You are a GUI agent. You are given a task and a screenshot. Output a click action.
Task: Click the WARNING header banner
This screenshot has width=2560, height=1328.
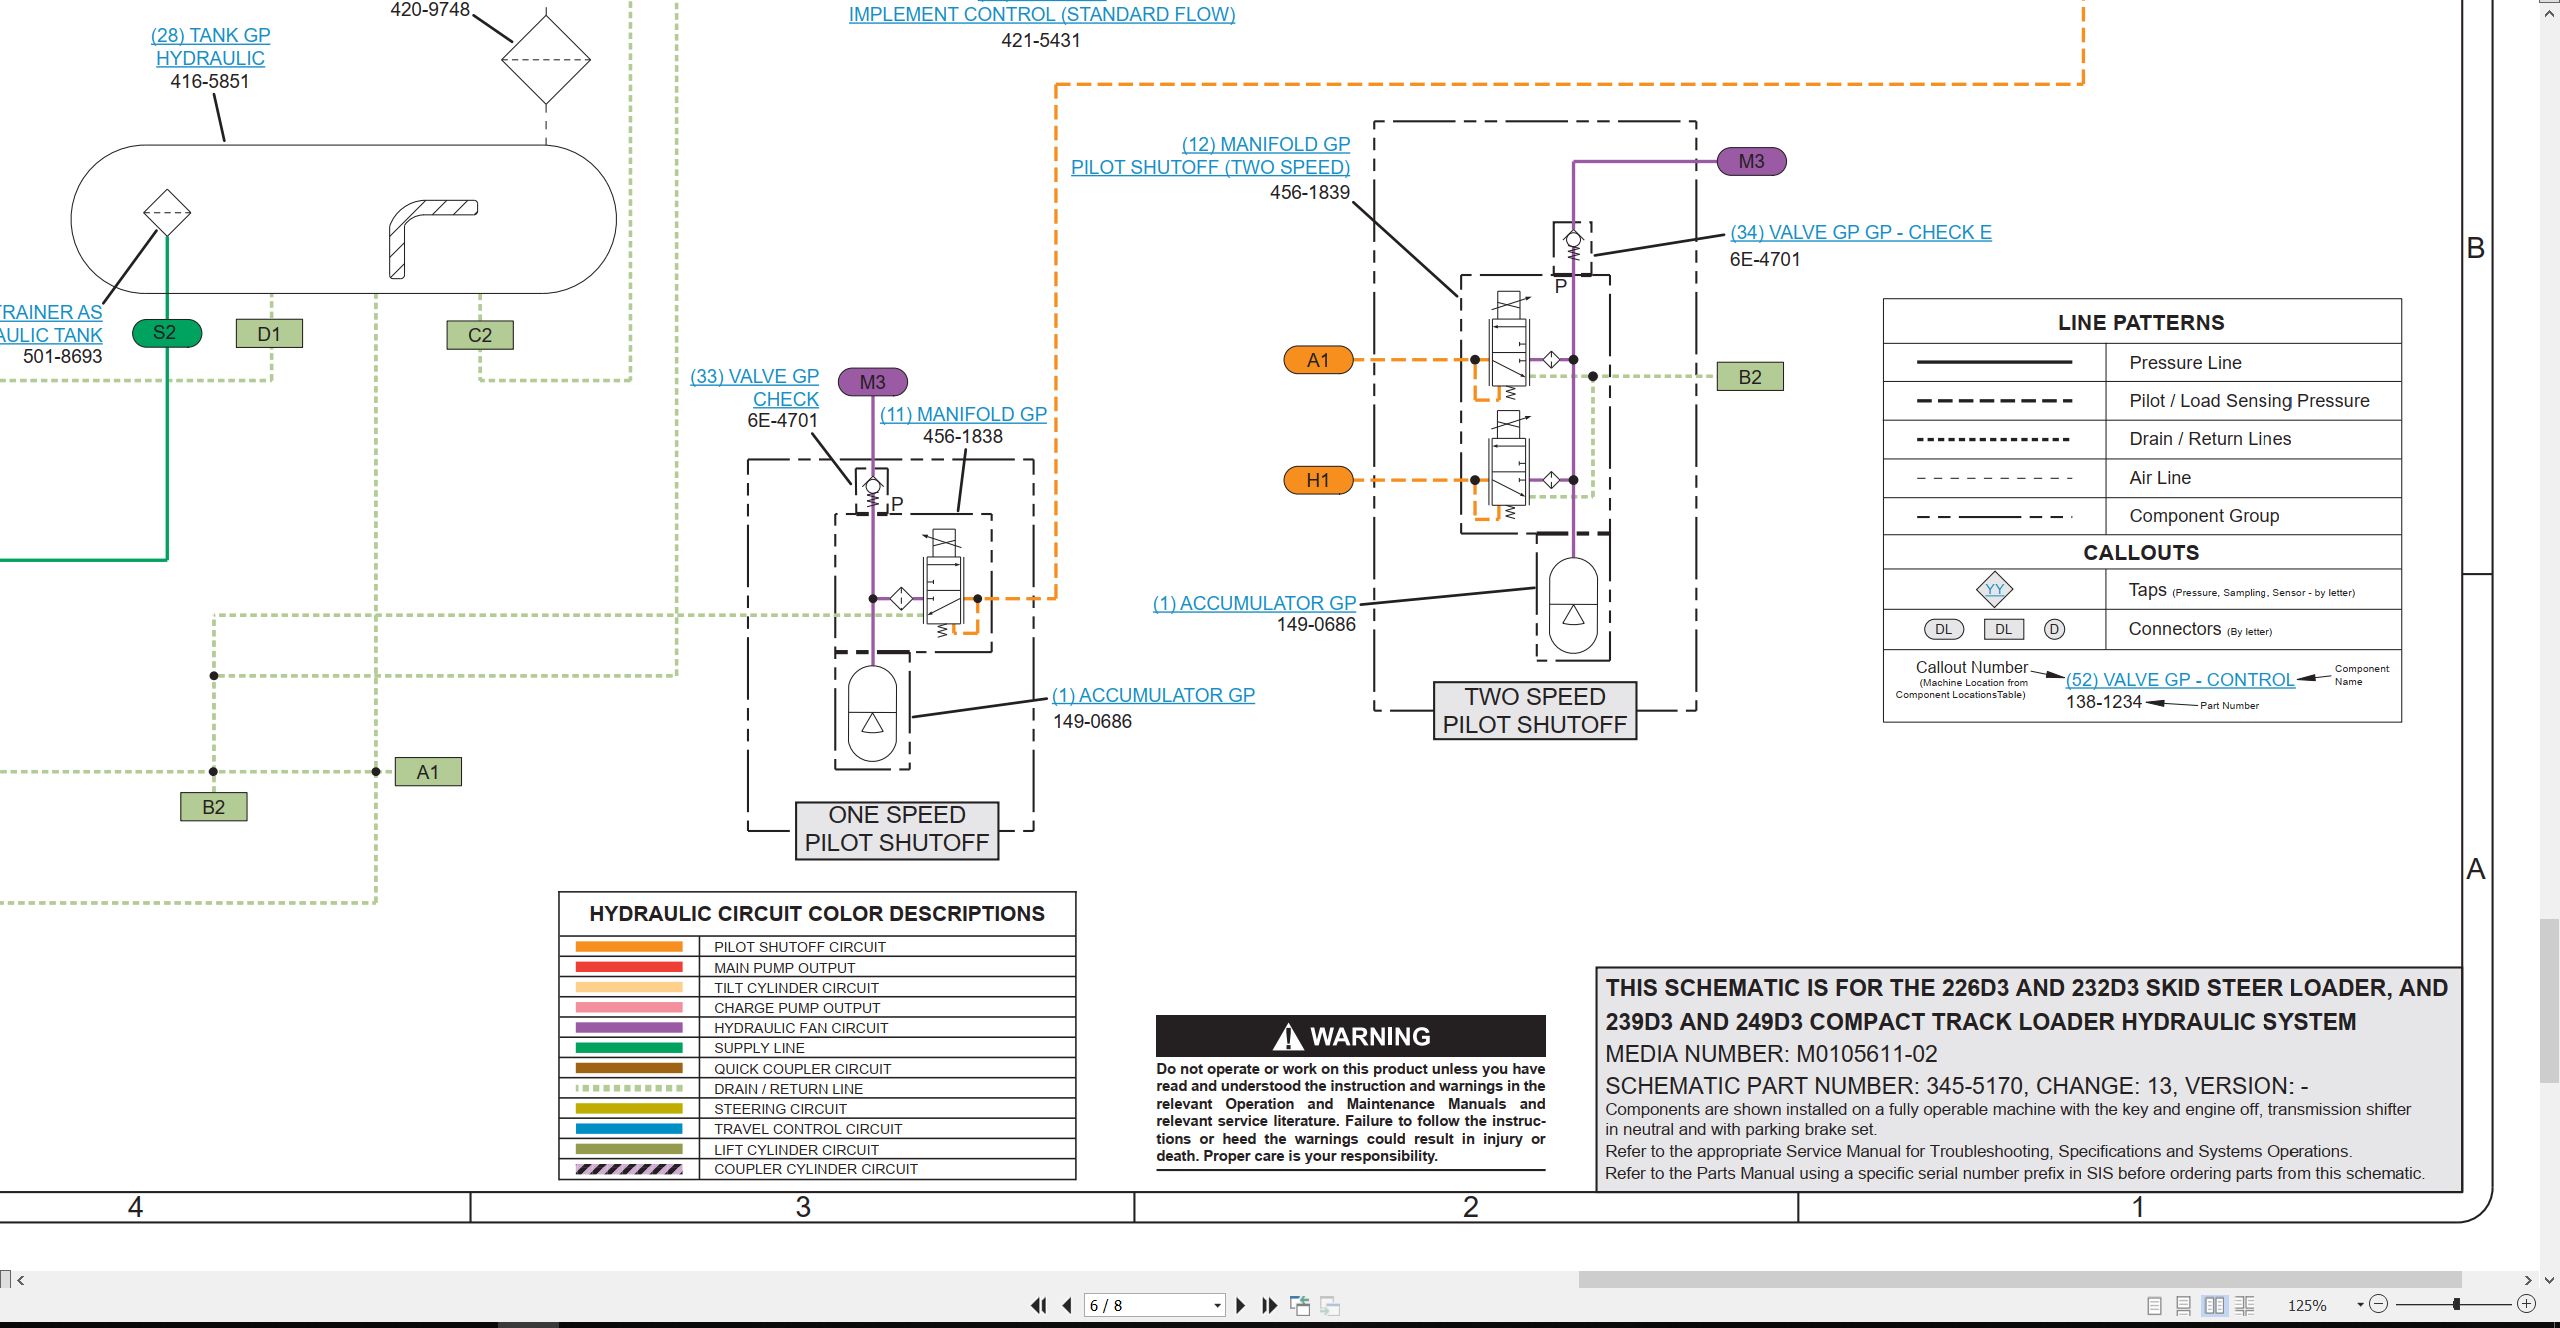coord(1351,1036)
